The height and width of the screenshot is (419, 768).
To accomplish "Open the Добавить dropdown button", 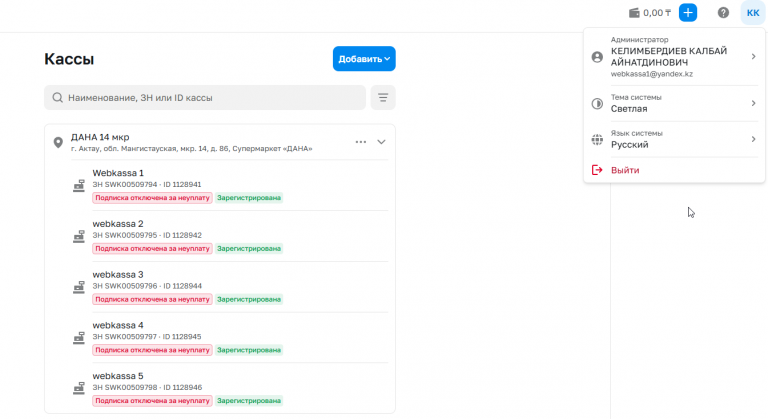I will (364, 59).
